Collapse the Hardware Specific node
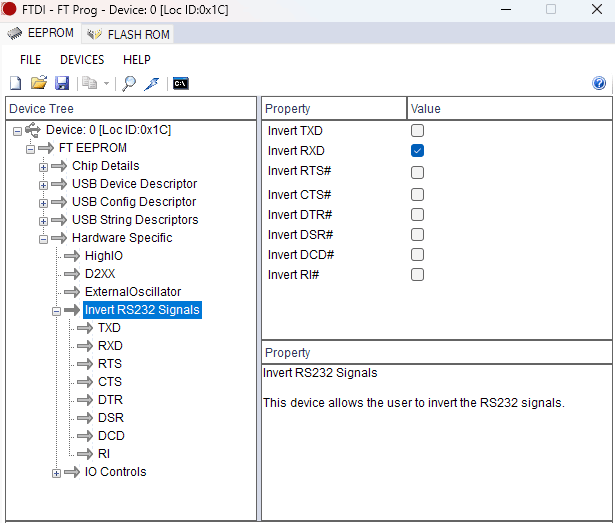The width and height of the screenshot is (615, 523). 44,239
